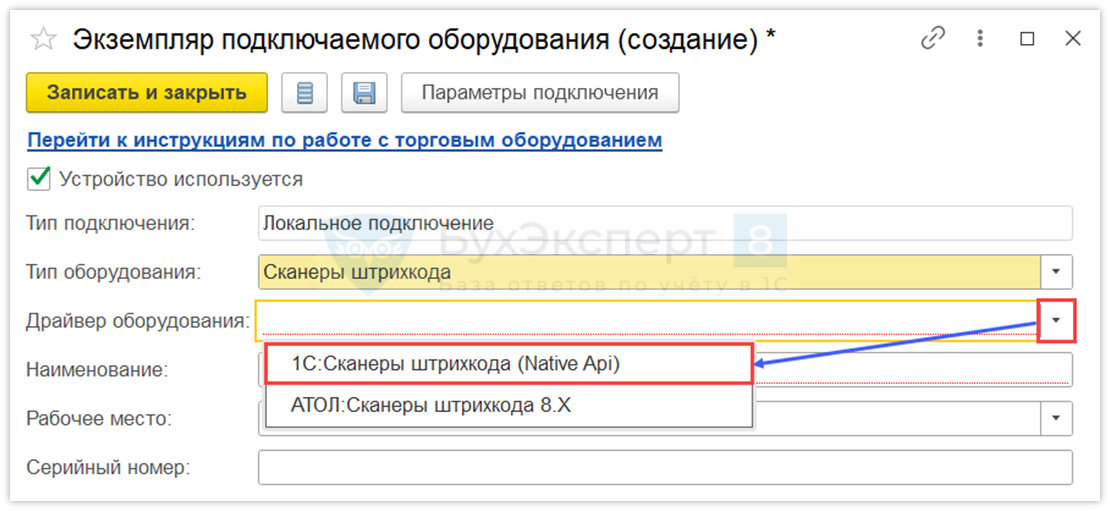Viewport: 1110px width, 511px height.
Task: Click the 'Наименование:' label
Action: pyautogui.click(x=97, y=369)
